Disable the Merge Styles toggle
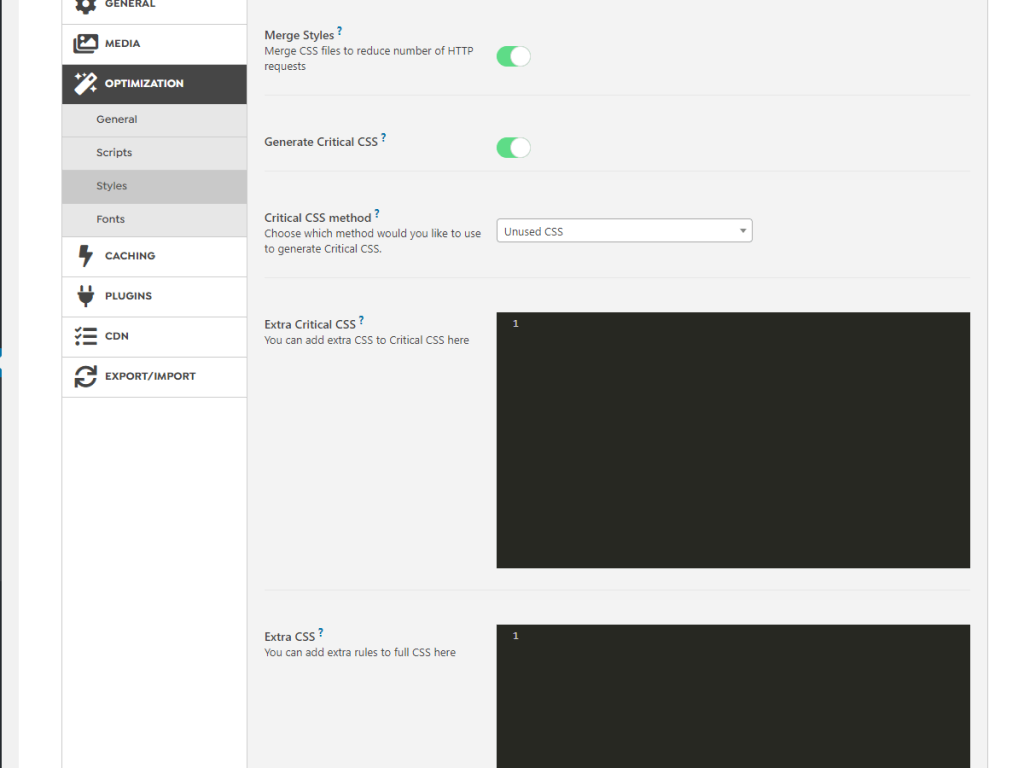The height and width of the screenshot is (768, 1024). [x=513, y=57]
